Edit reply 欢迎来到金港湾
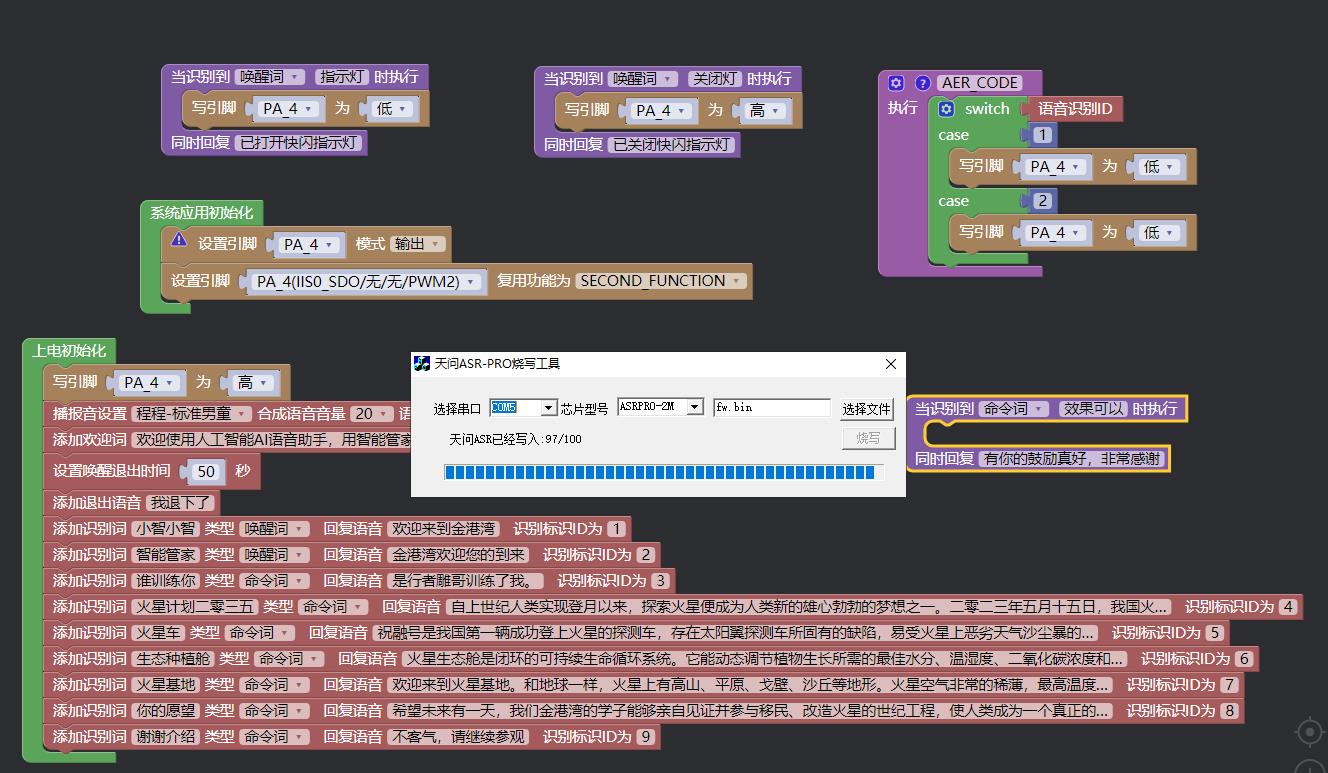This screenshot has width=1328, height=773. coord(442,529)
